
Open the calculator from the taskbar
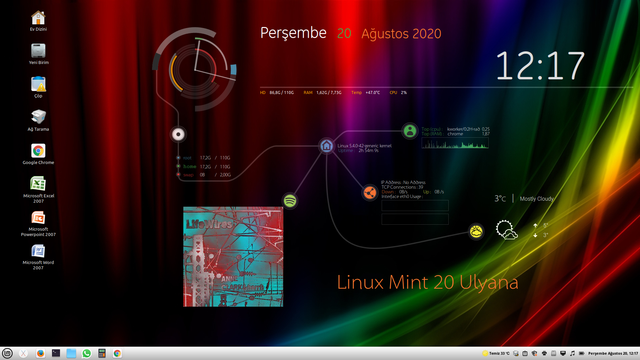102,353
